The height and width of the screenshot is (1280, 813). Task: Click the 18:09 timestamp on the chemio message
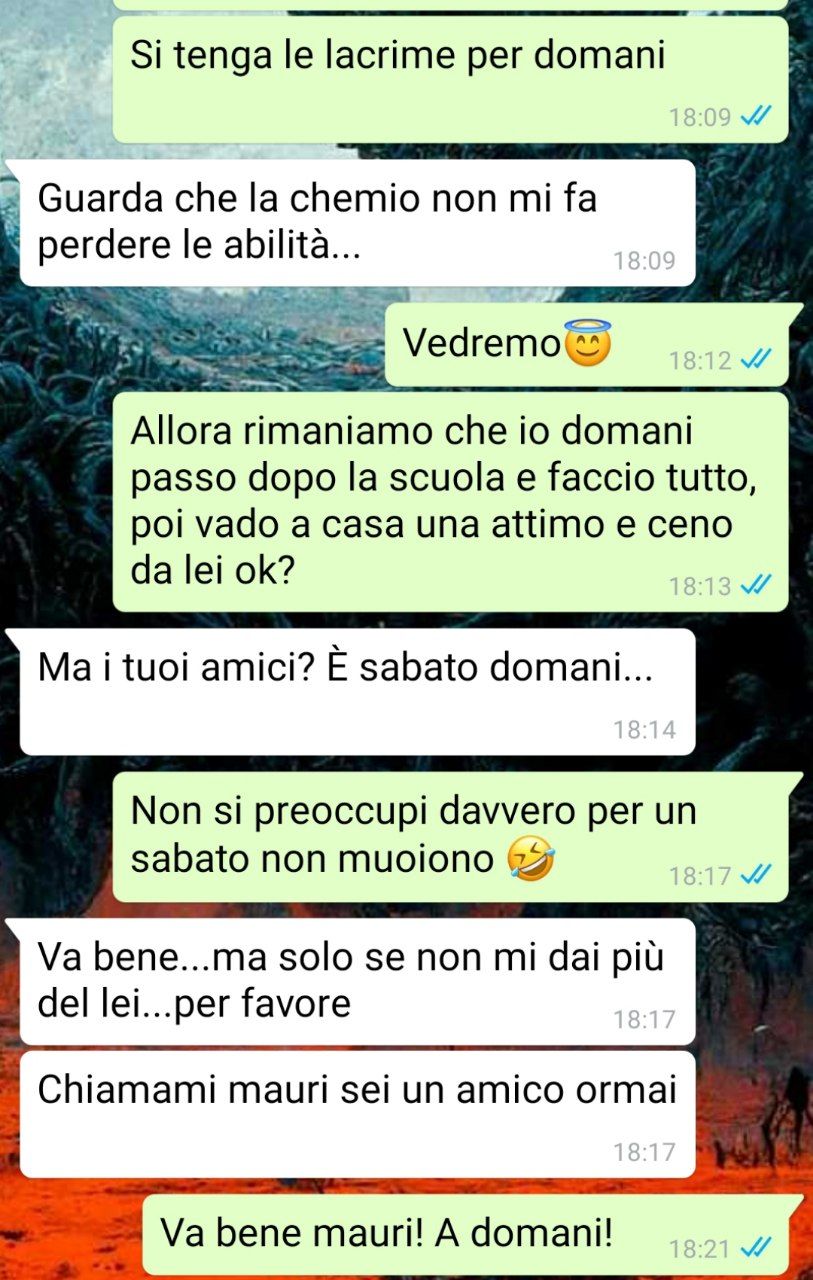[645, 261]
